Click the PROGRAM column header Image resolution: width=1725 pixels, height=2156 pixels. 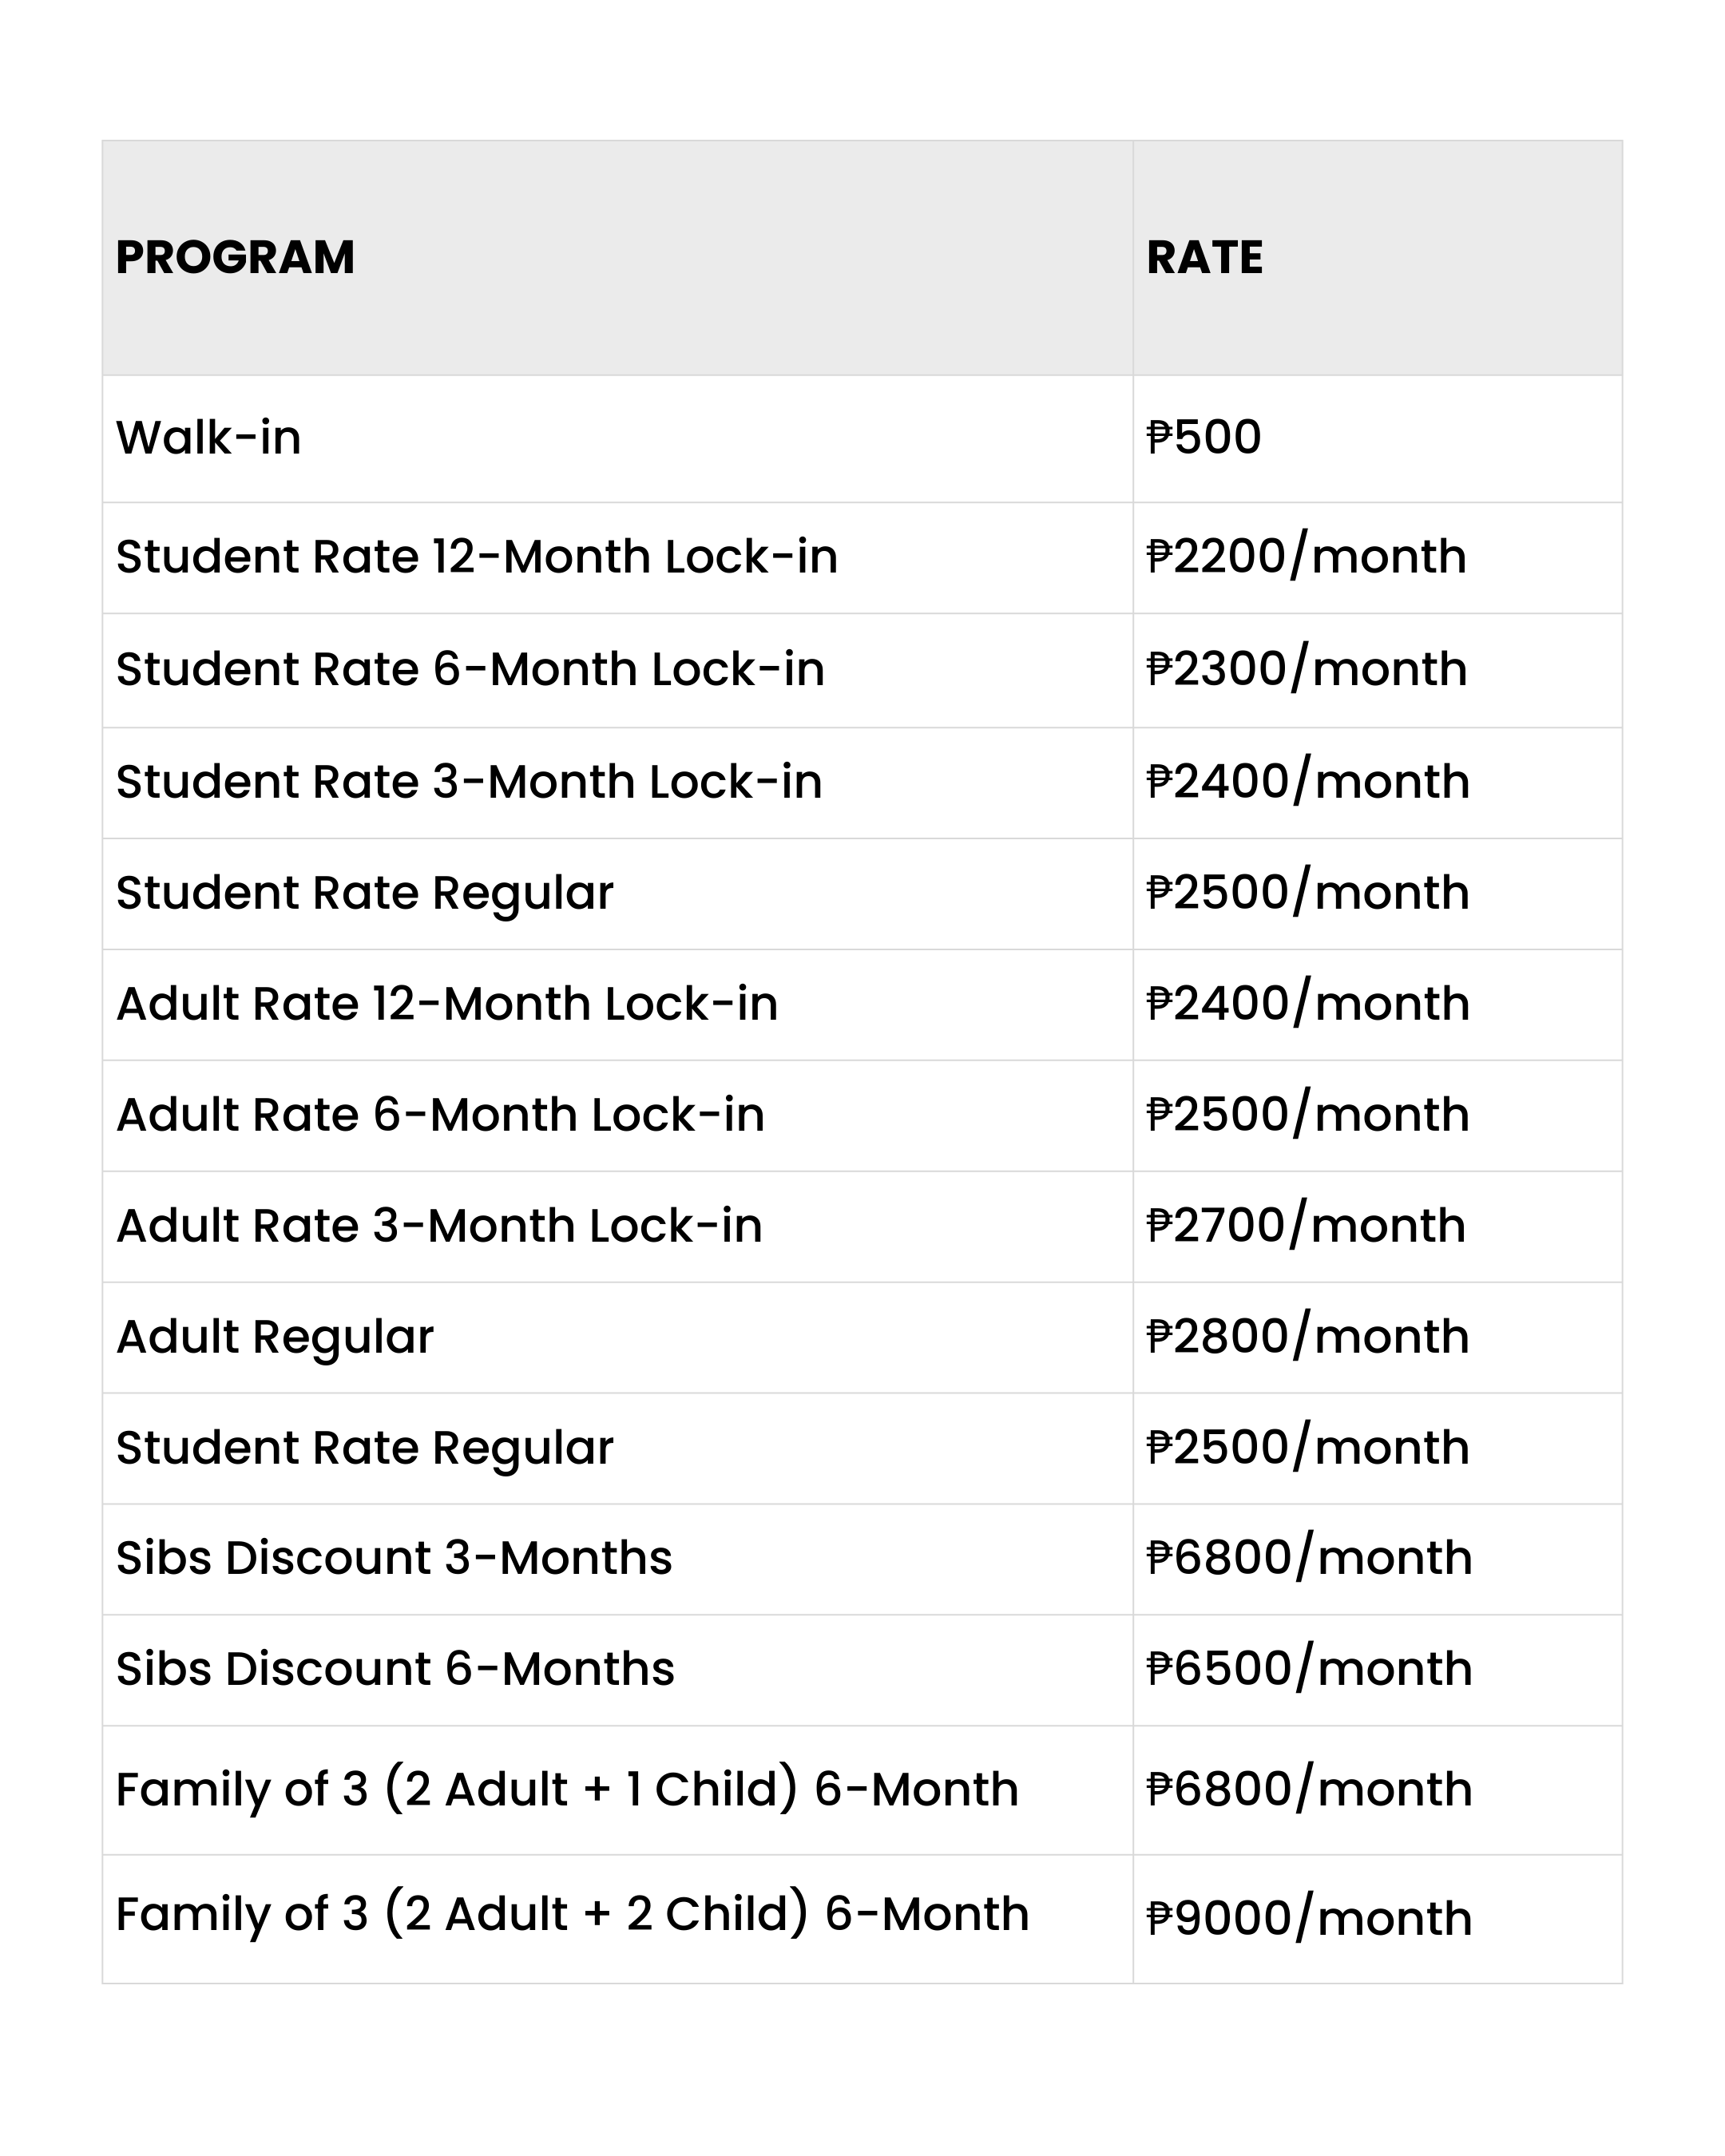point(236,258)
